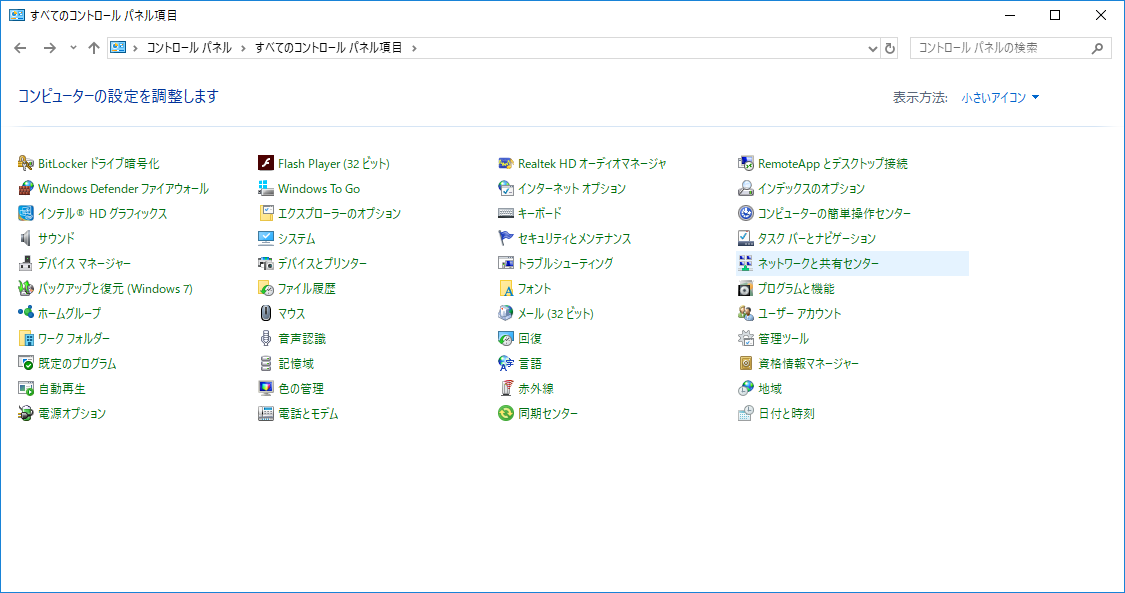Click the Flash Player (32 ビット) icon

tap(266, 163)
